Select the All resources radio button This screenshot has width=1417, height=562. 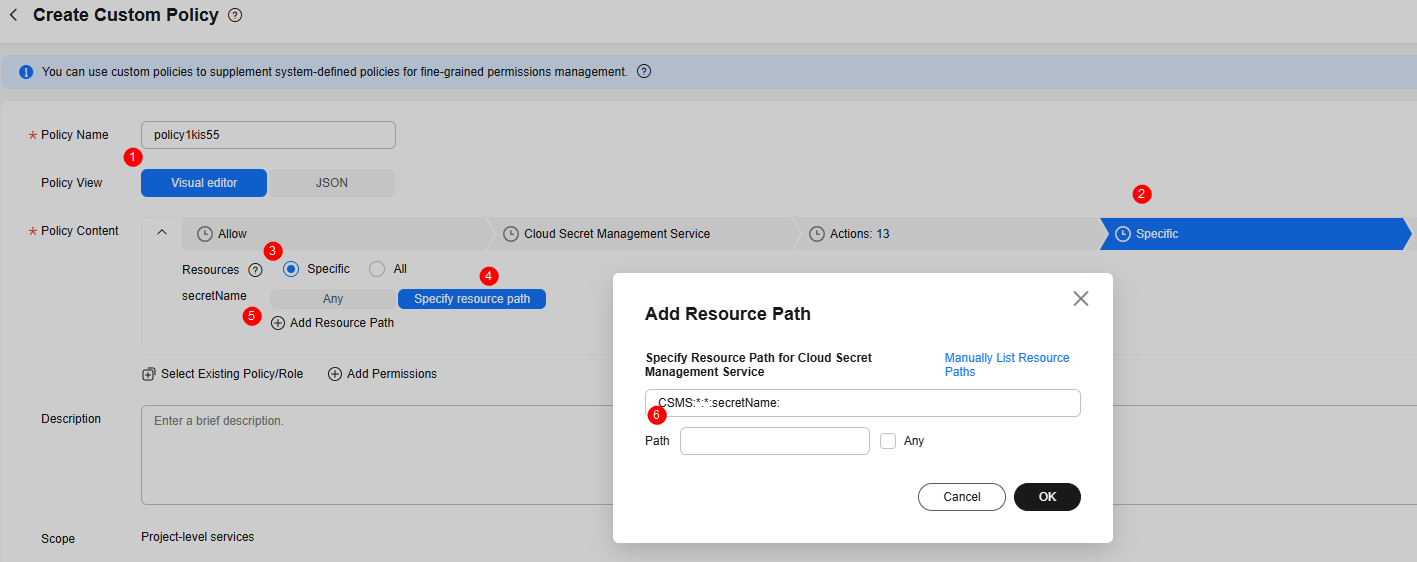[x=377, y=269]
